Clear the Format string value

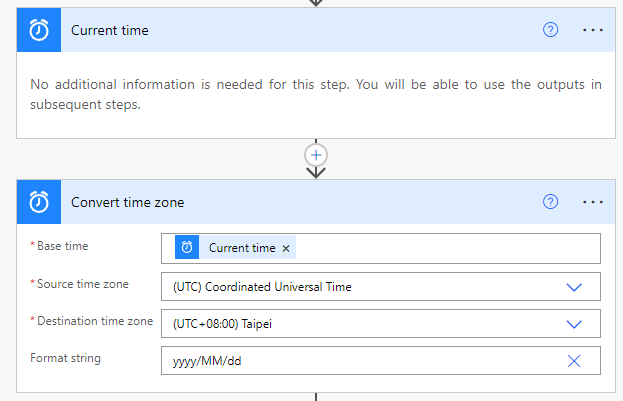(574, 361)
